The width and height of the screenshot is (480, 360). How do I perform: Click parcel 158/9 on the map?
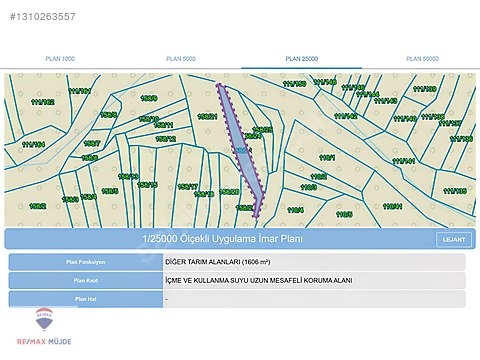click(149, 98)
